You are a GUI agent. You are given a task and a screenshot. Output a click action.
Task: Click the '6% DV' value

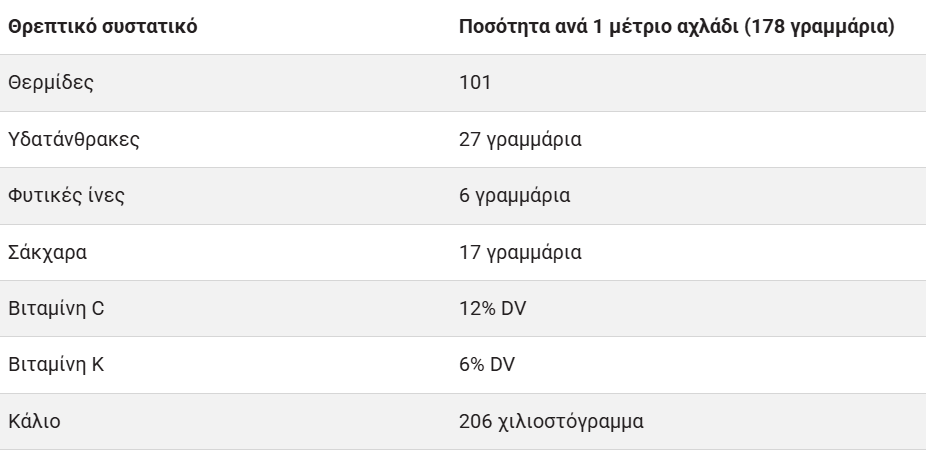click(487, 365)
